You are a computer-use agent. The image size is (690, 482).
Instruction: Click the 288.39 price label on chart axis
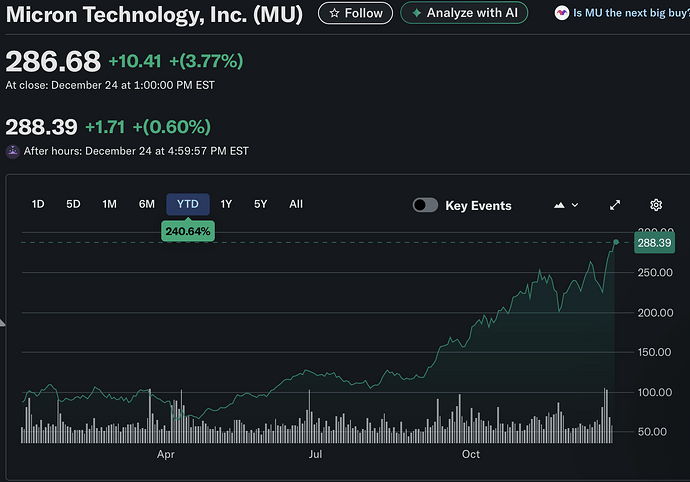[x=653, y=243]
